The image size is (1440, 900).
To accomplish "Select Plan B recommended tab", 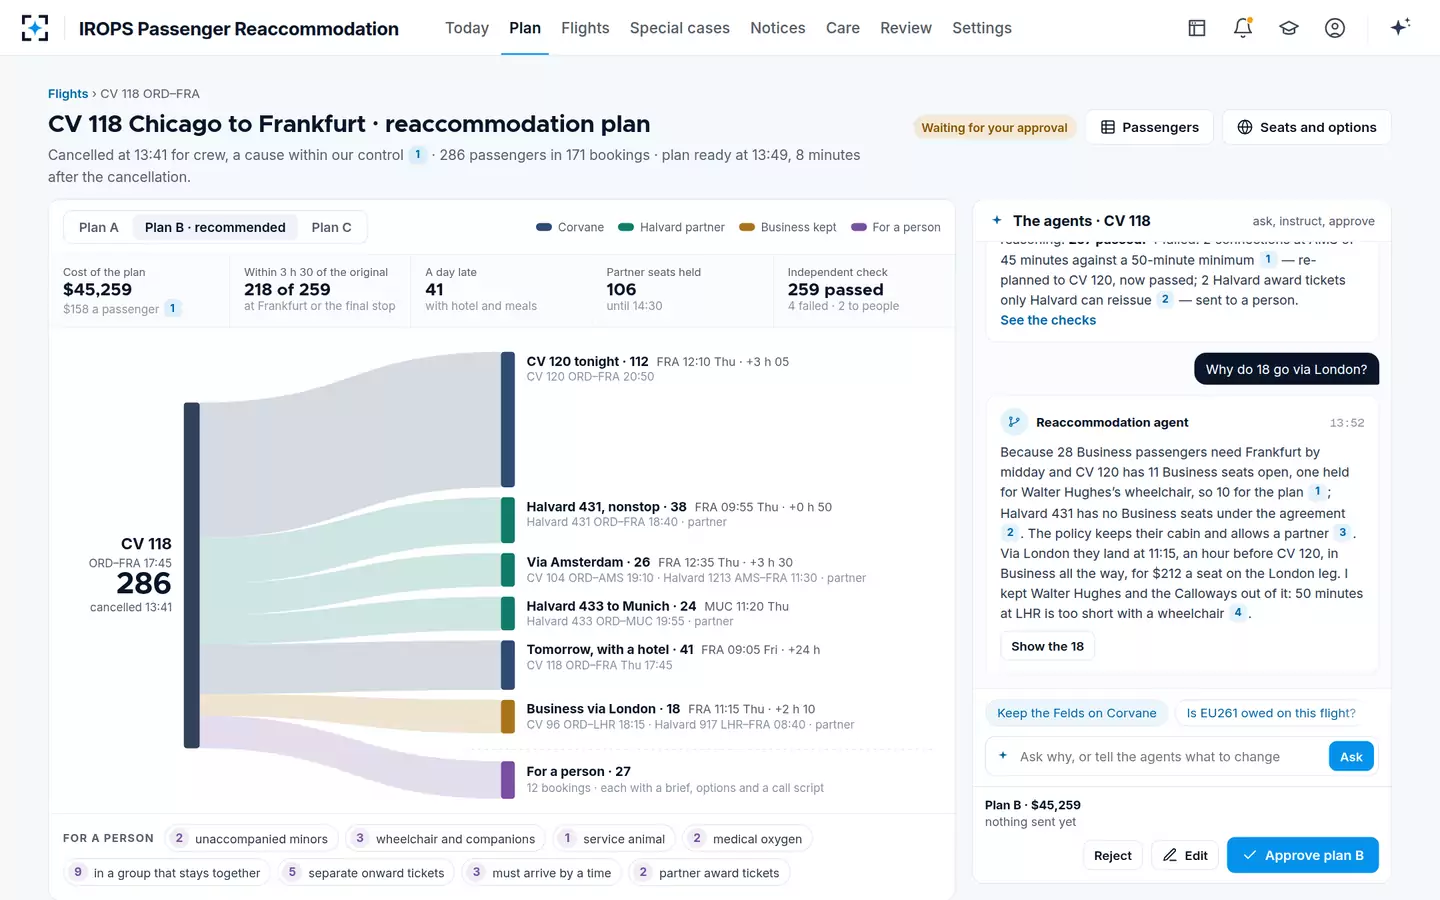I will [215, 227].
